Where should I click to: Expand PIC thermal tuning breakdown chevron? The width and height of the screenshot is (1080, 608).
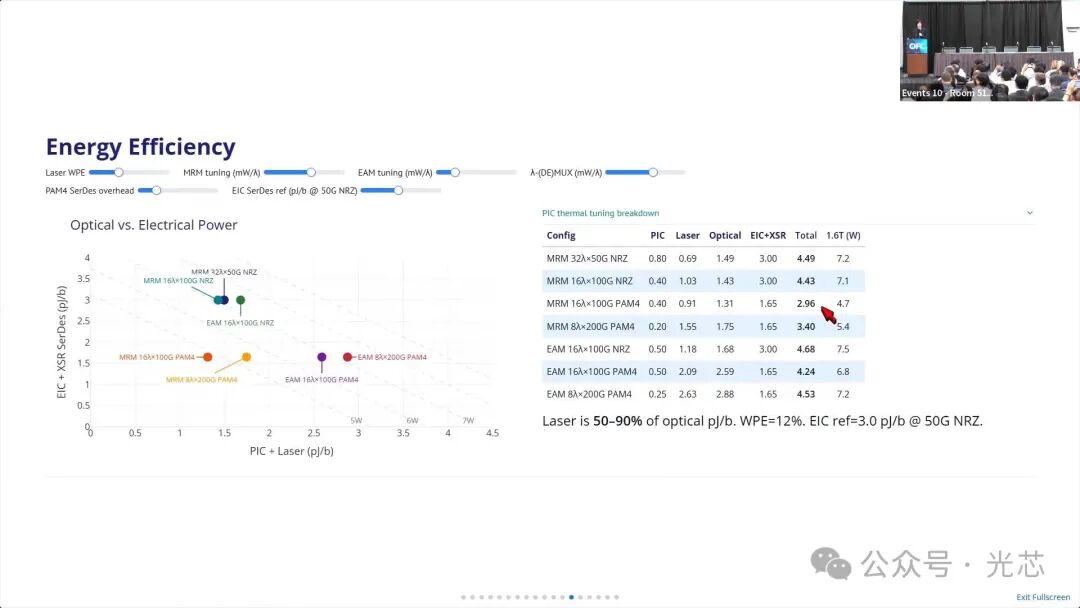[x=1030, y=213]
